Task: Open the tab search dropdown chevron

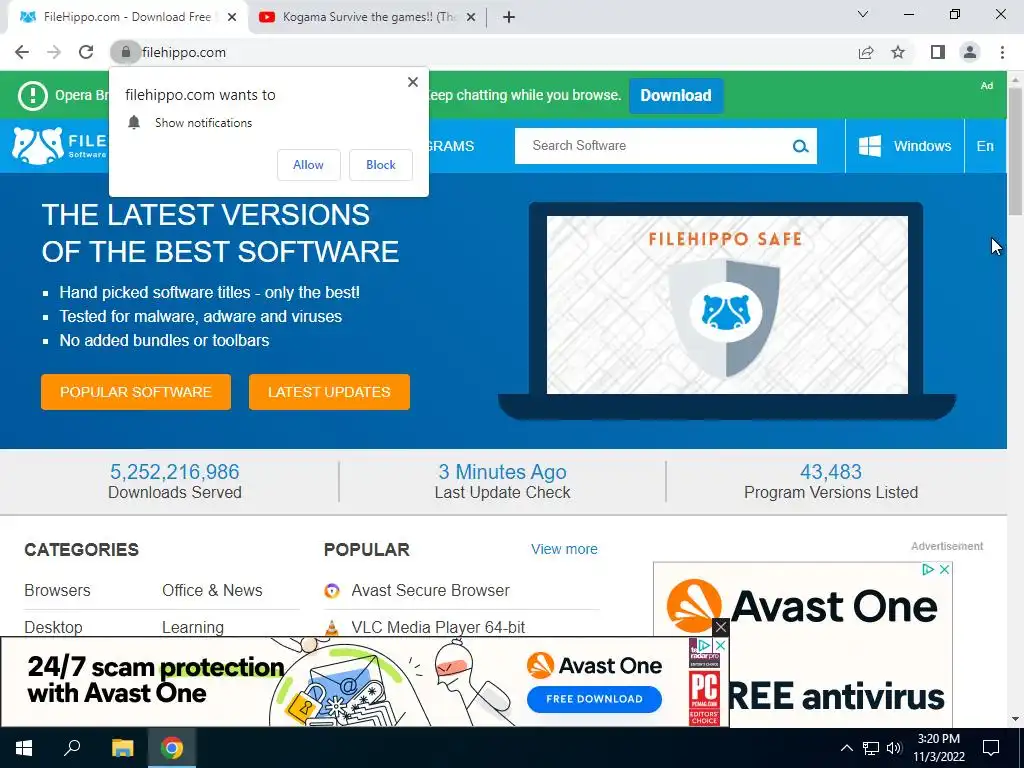Action: (863, 14)
